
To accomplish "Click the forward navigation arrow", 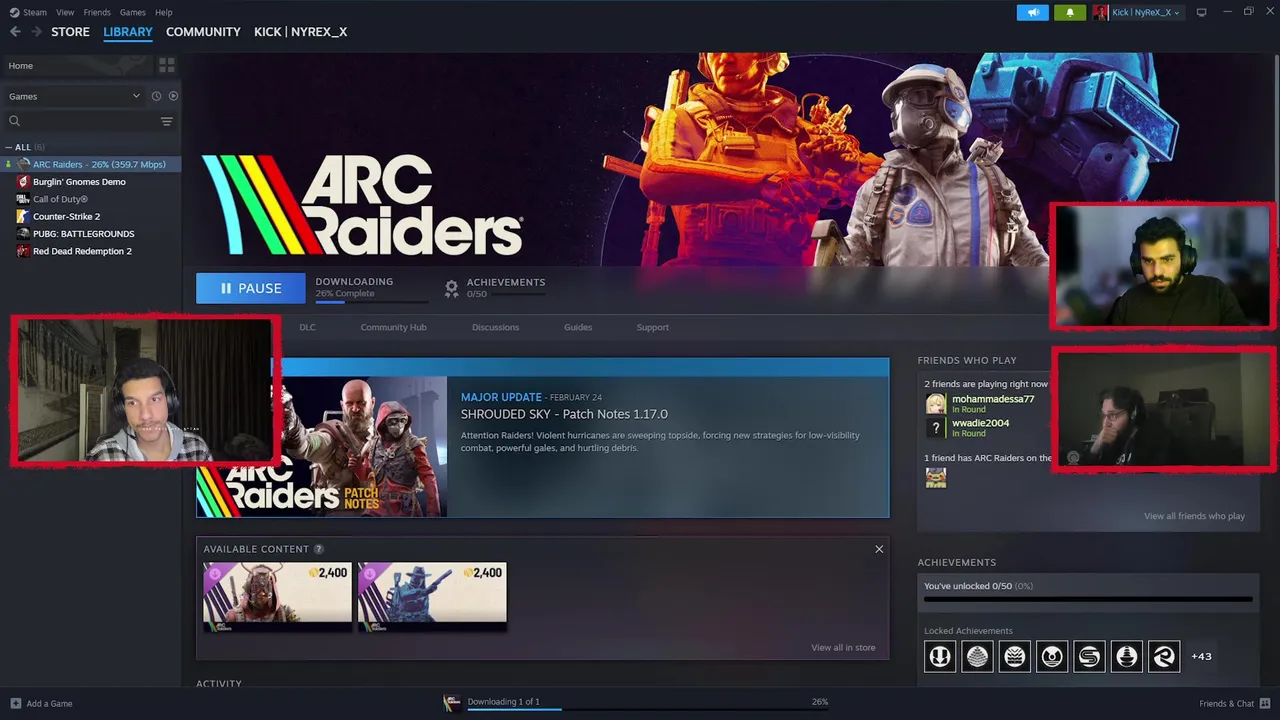I will 36,32.
